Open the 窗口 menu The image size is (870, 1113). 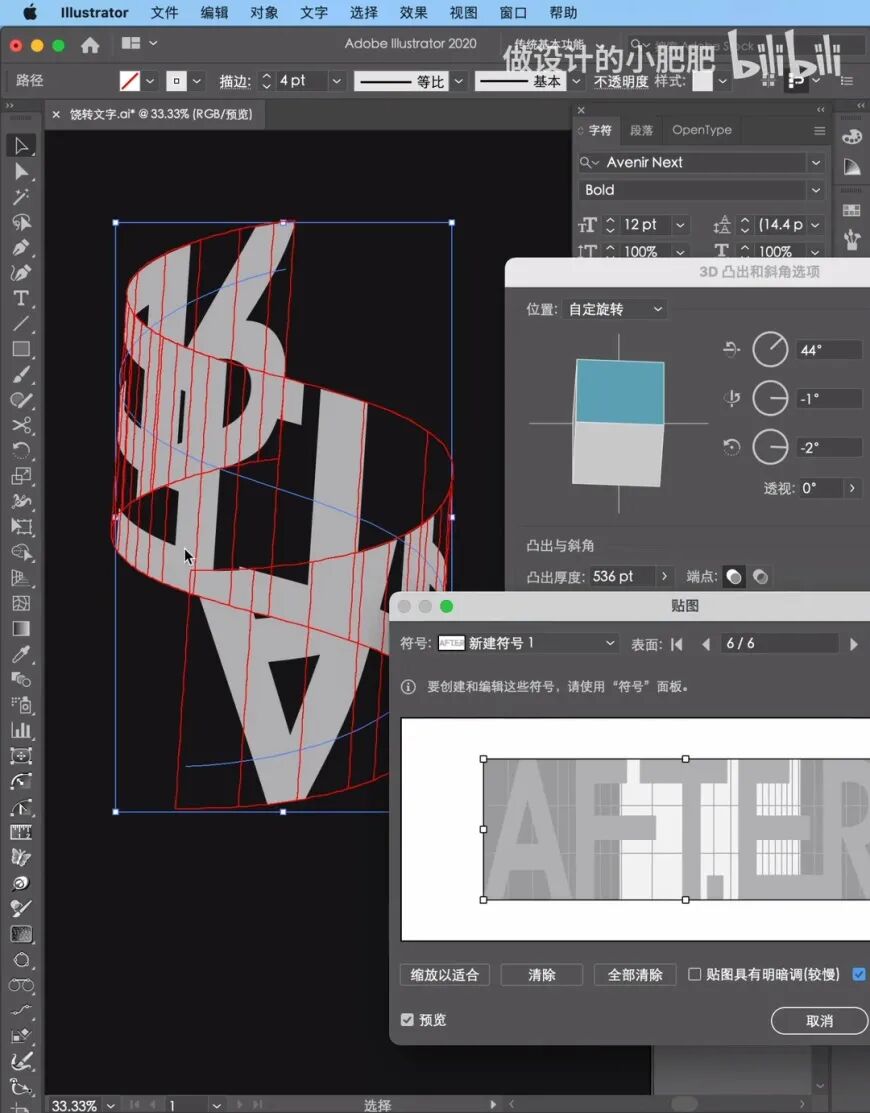click(x=512, y=13)
